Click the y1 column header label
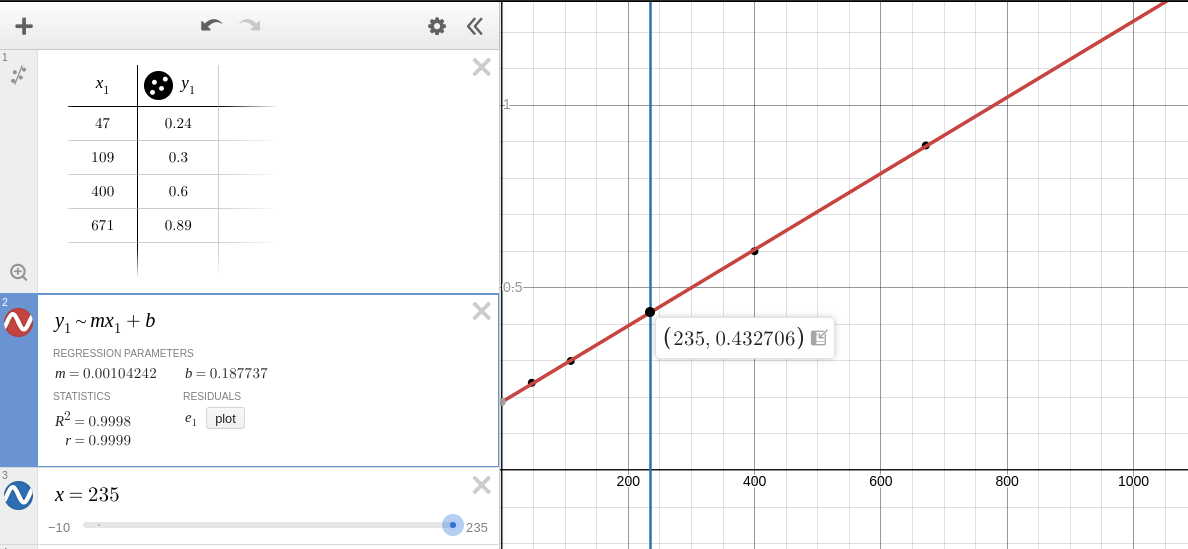The height and width of the screenshot is (549, 1188). click(188, 86)
